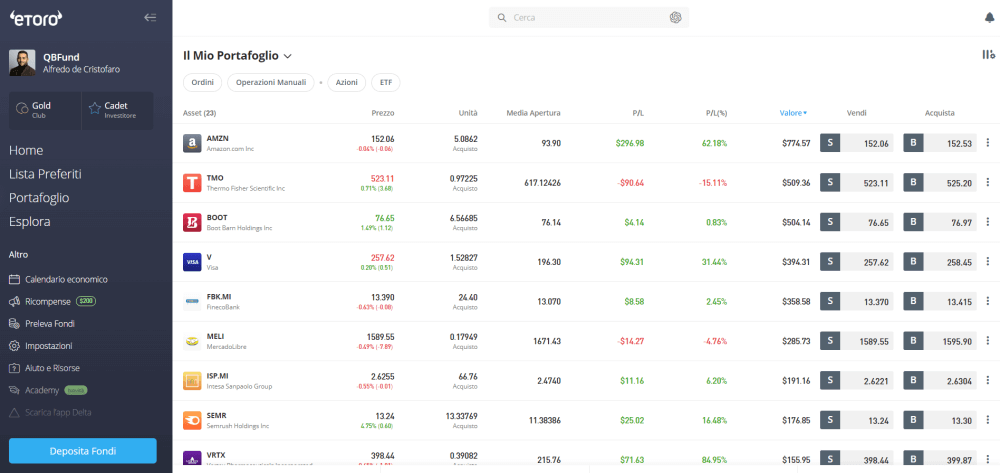
Task: Sort by the P/L(%) column header
Action: click(x=716, y=113)
